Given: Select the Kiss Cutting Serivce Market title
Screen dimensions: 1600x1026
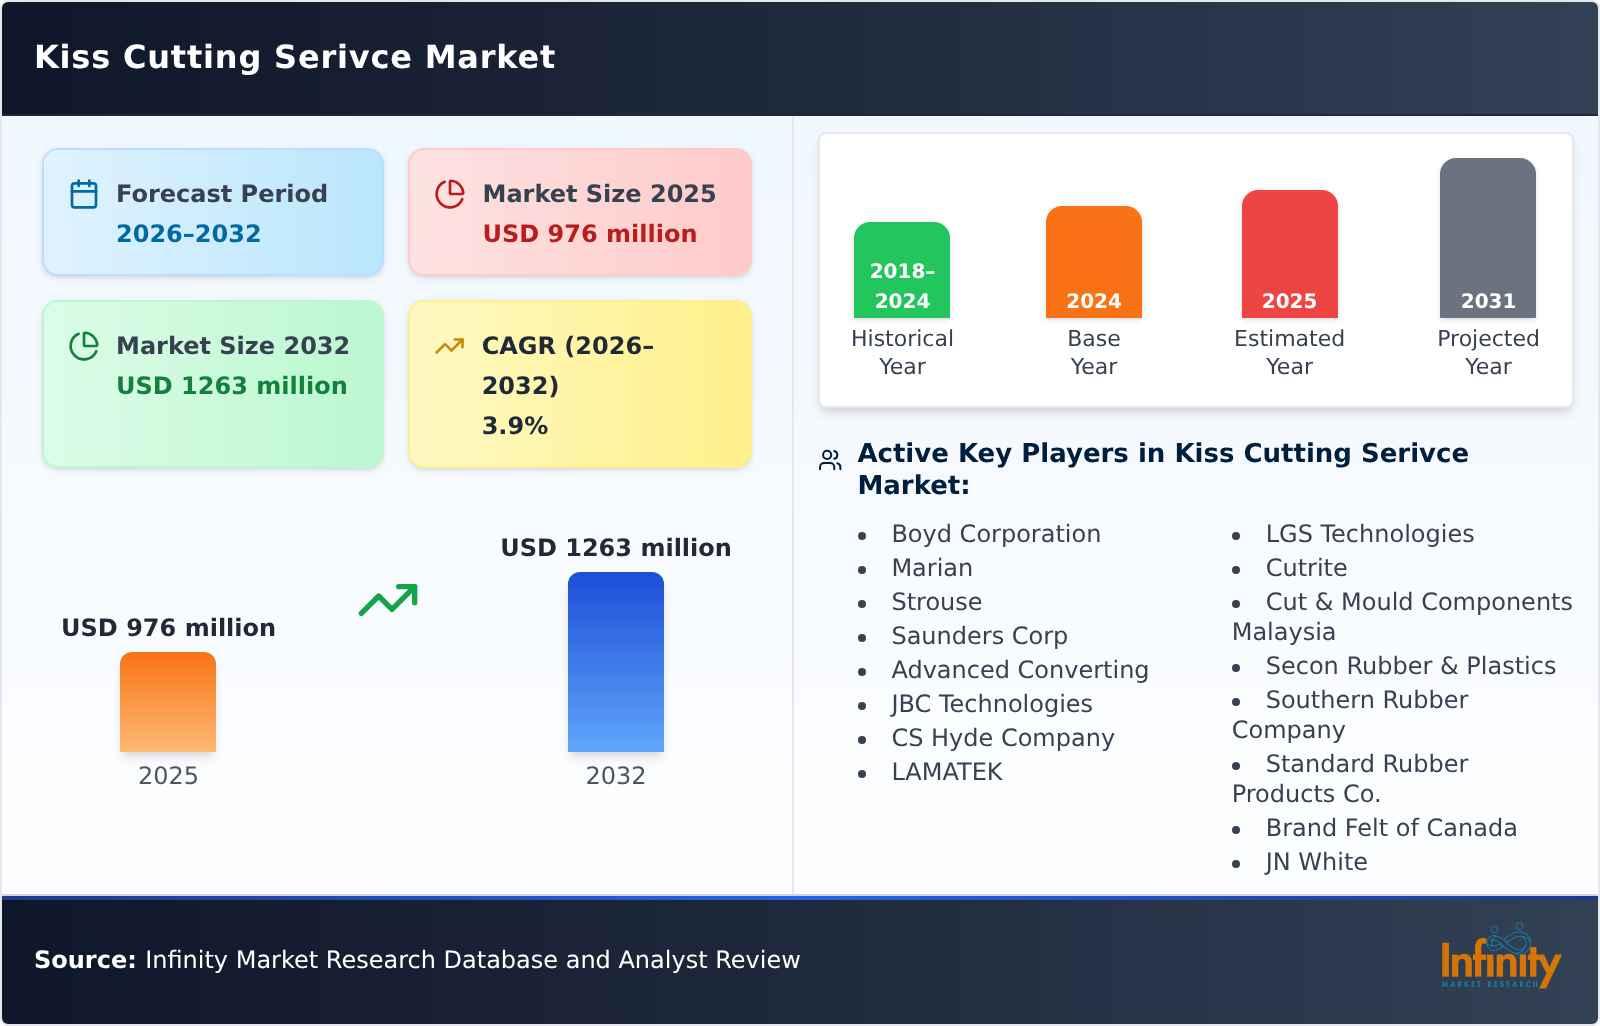Looking at the screenshot, I should coord(294,57).
